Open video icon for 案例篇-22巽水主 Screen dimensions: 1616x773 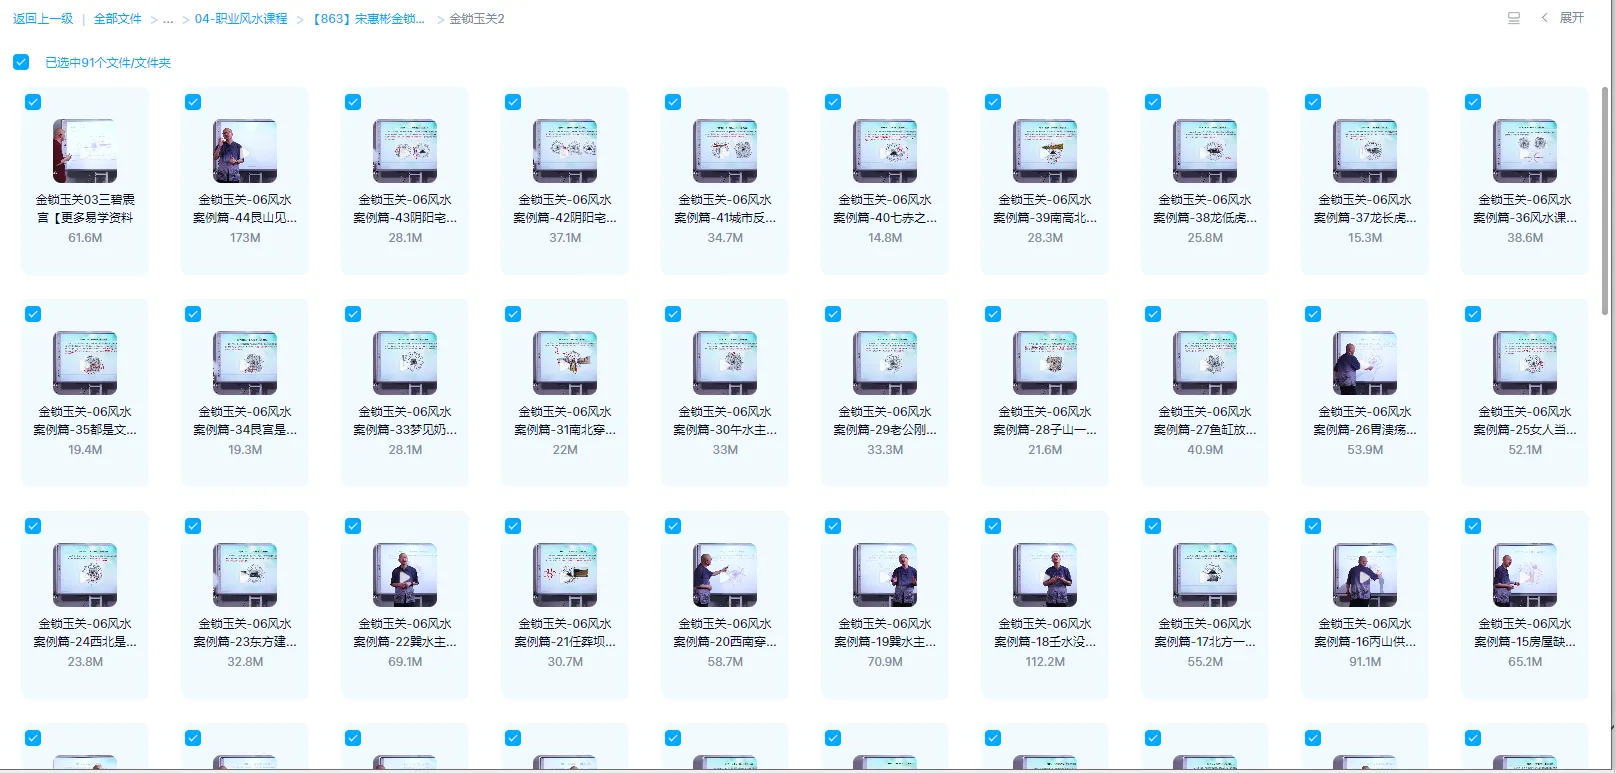click(405, 575)
